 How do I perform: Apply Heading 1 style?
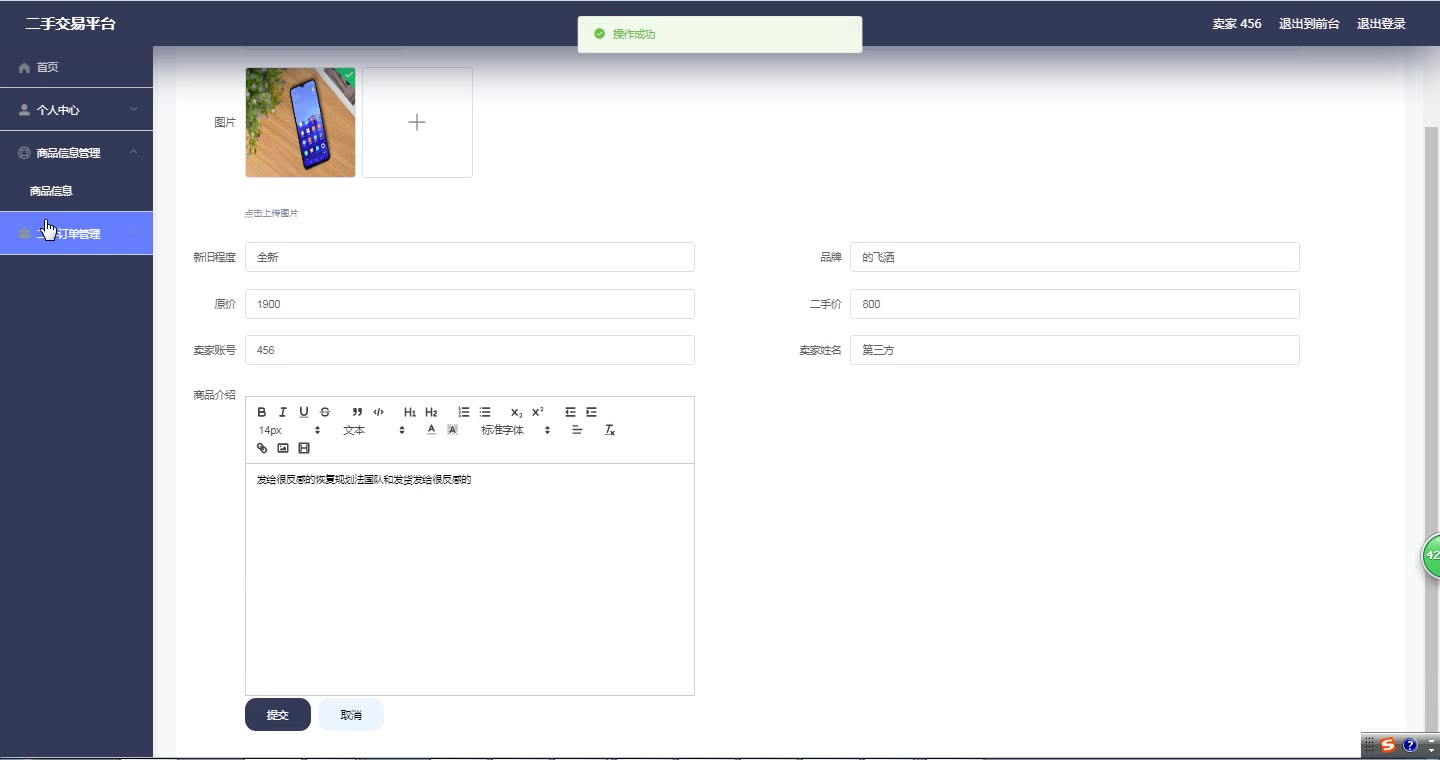click(410, 412)
